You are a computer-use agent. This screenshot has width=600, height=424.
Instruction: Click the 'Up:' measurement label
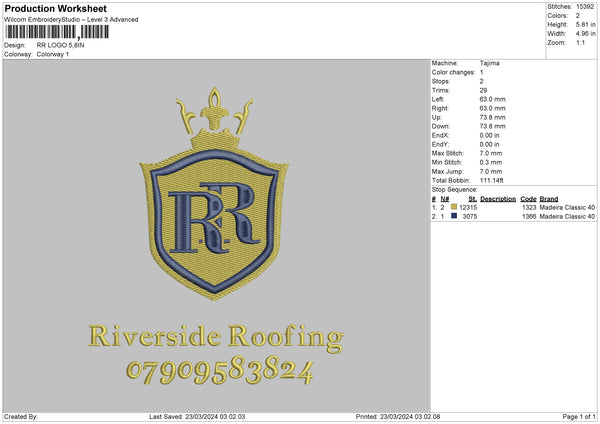(x=437, y=117)
